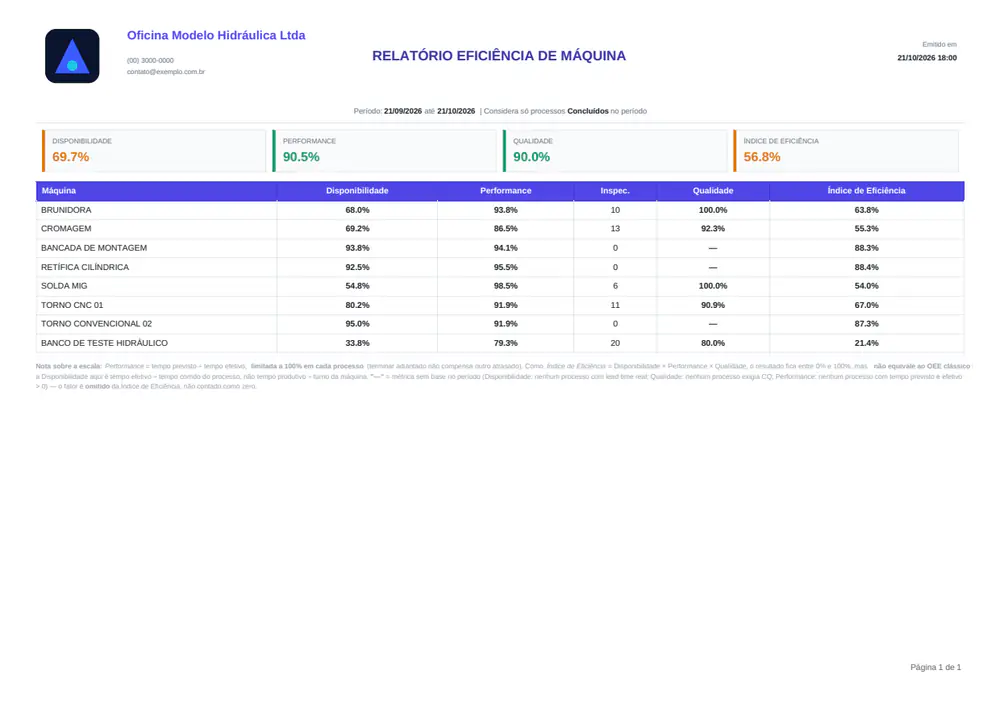The height and width of the screenshot is (707, 1000).
Task: Click the Nota sobre a escala footnote label
Action: pyautogui.click(x=69, y=367)
